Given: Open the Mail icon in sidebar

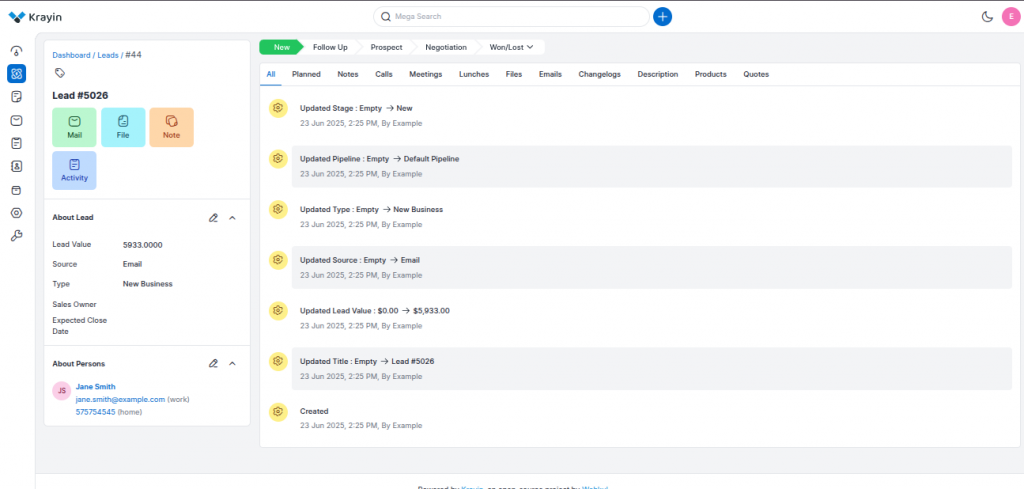Looking at the screenshot, I should (x=17, y=120).
